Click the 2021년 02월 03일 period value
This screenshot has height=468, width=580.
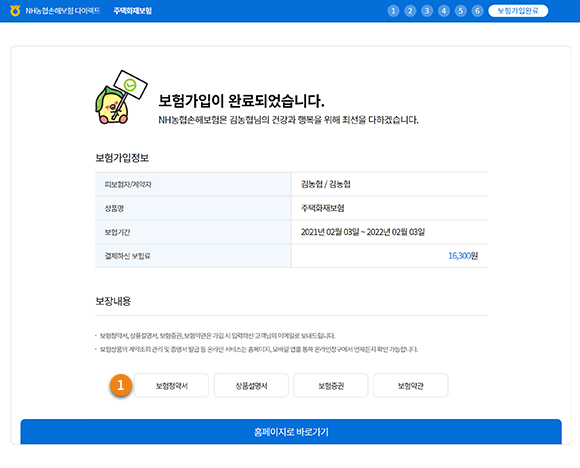pyautogui.click(x=363, y=232)
